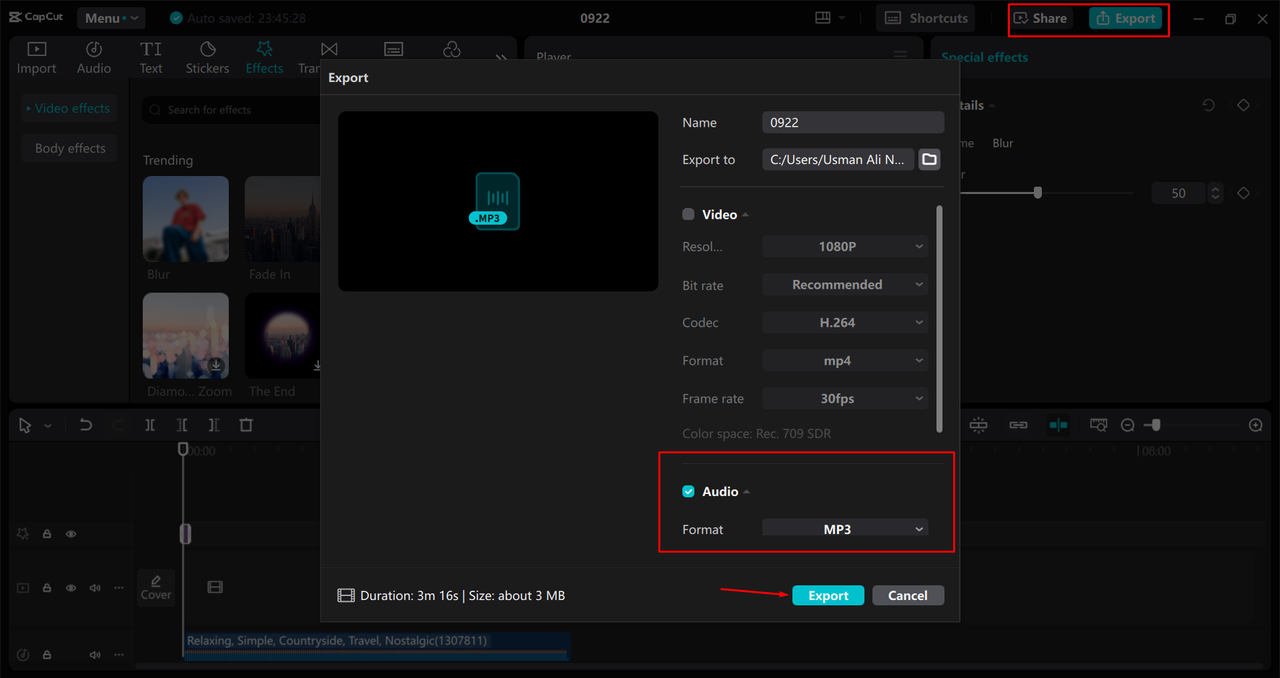Choose the Blur effect thumbnail
Image resolution: width=1280 pixels, height=678 pixels.
pos(186,220)
